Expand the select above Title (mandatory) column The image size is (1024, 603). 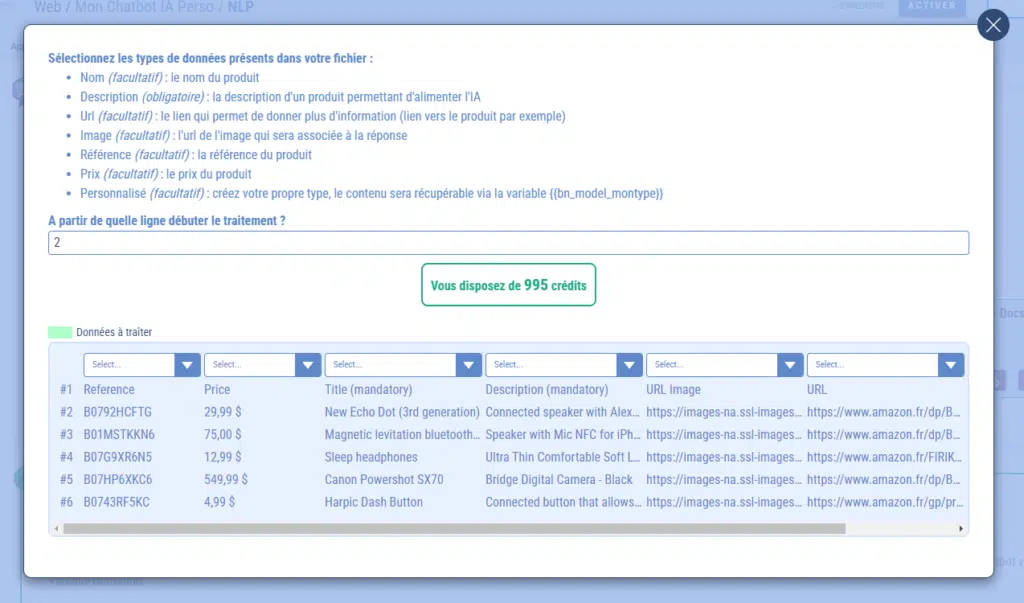(x=403, y=365)
